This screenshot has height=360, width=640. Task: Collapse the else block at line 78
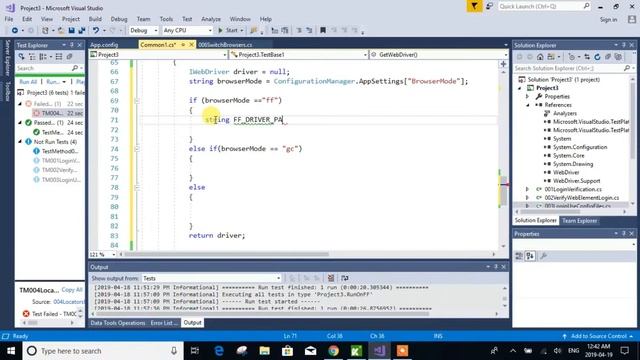pos(137,187)
